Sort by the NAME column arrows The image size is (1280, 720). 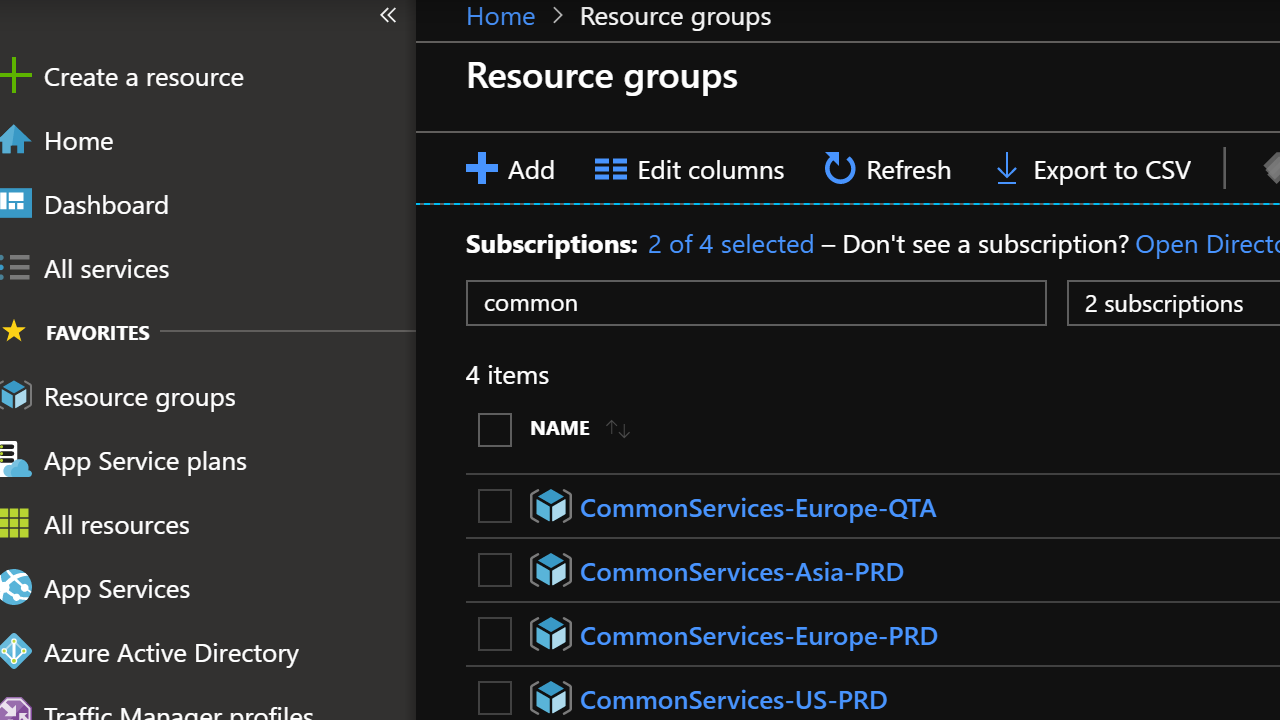pos(618,430)
